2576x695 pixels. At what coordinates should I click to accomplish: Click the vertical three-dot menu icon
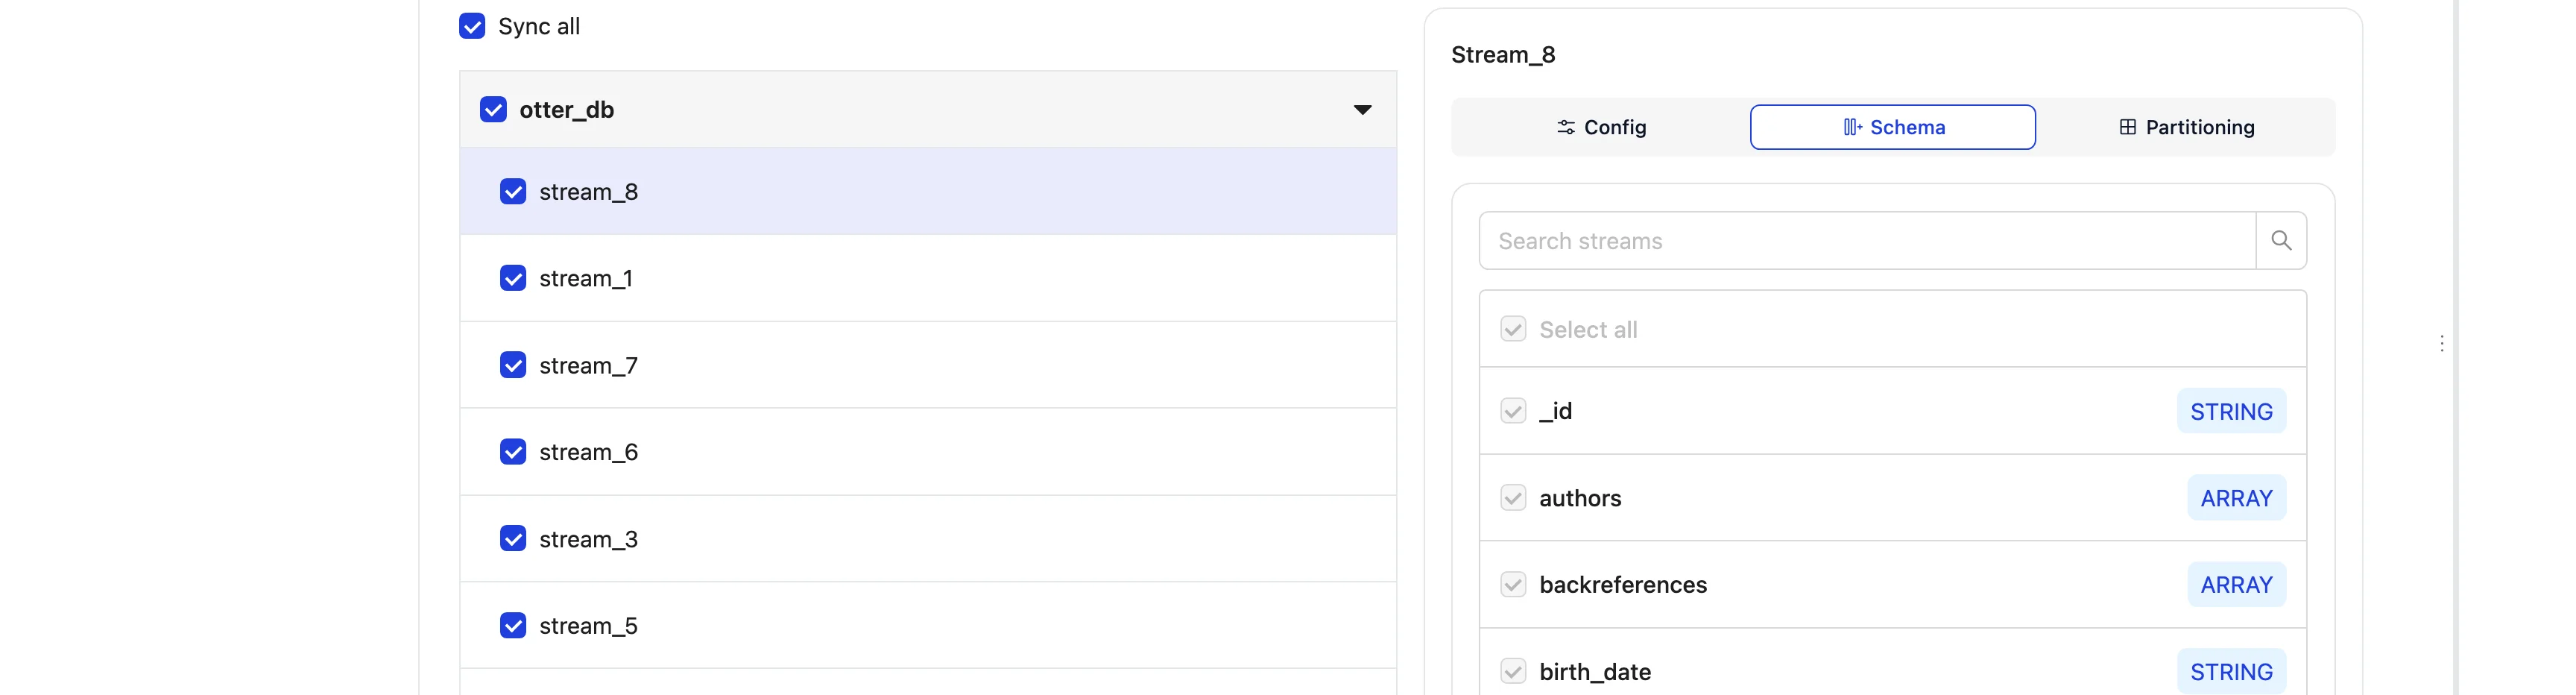click(x=2441, y=343)
